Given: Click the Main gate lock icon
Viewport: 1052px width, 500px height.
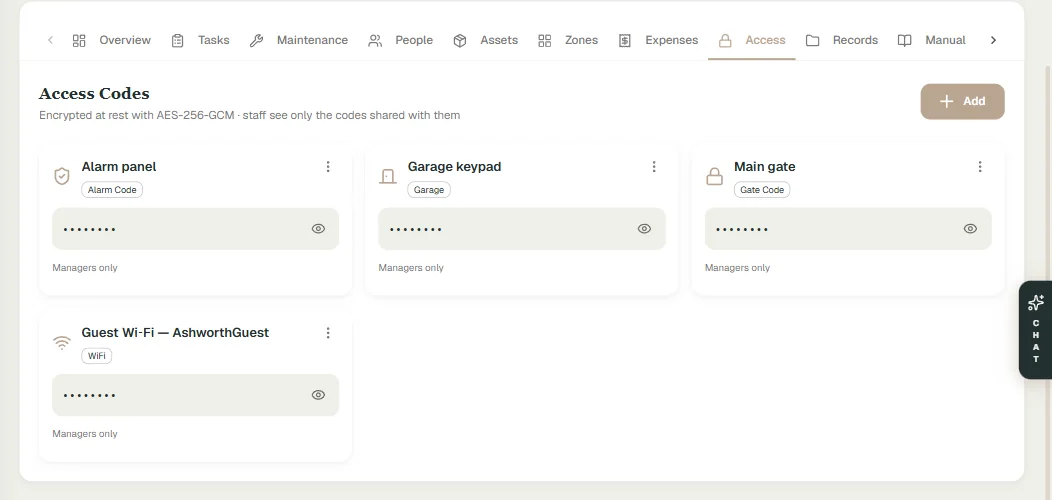Looking at the screenshot, I should click(x=715, y=177).
